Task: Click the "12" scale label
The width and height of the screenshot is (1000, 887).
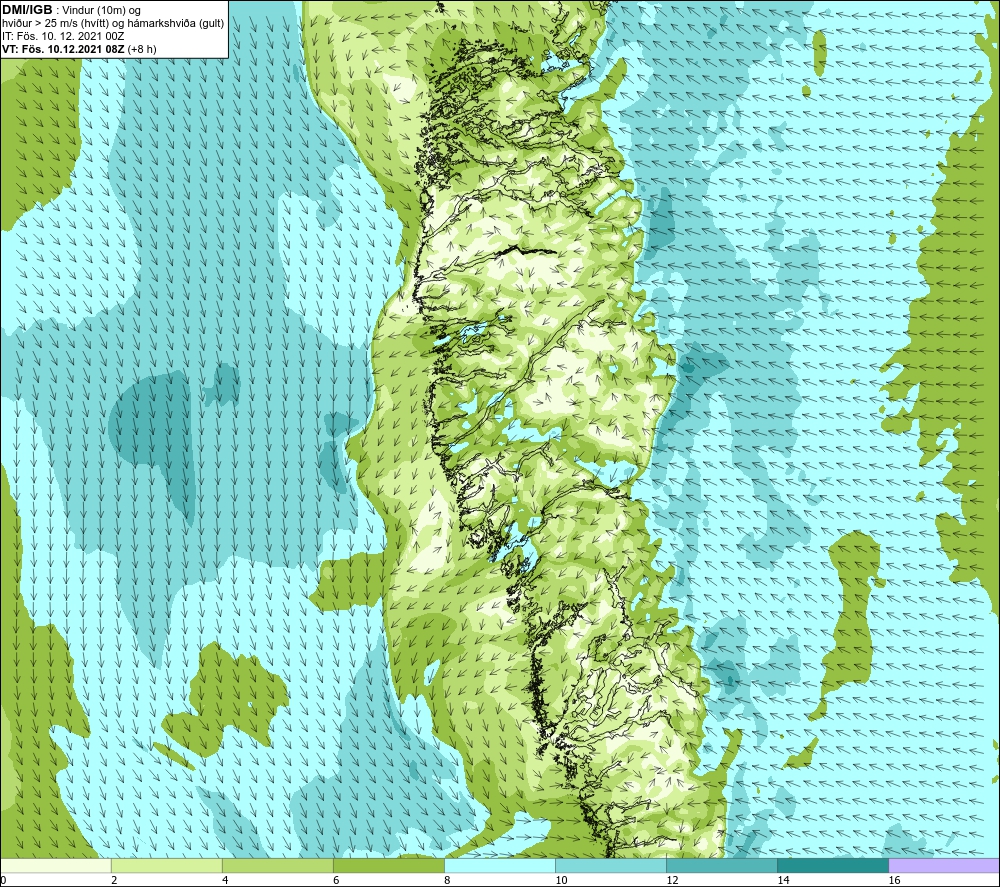Action: (672, 881)
